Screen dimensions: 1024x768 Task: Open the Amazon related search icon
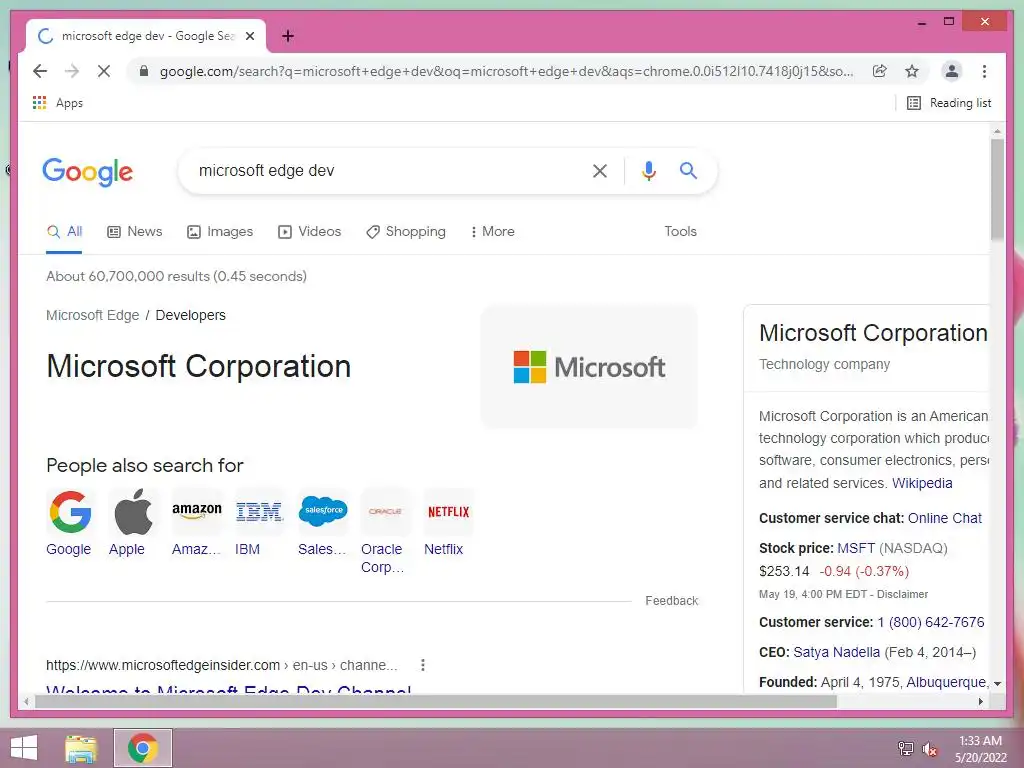tap(197, 512)
